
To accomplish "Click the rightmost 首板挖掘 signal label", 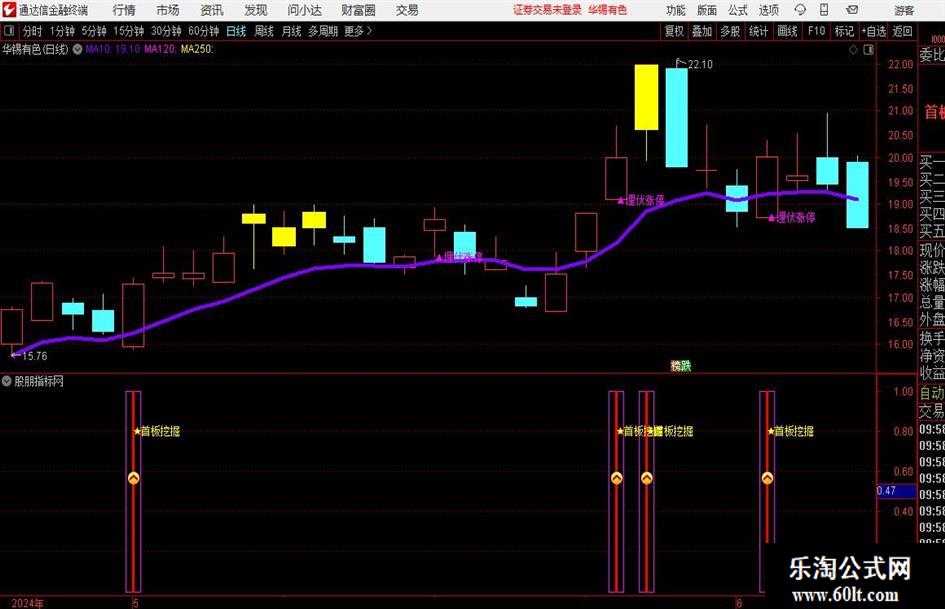I will (x=791, y=431).
